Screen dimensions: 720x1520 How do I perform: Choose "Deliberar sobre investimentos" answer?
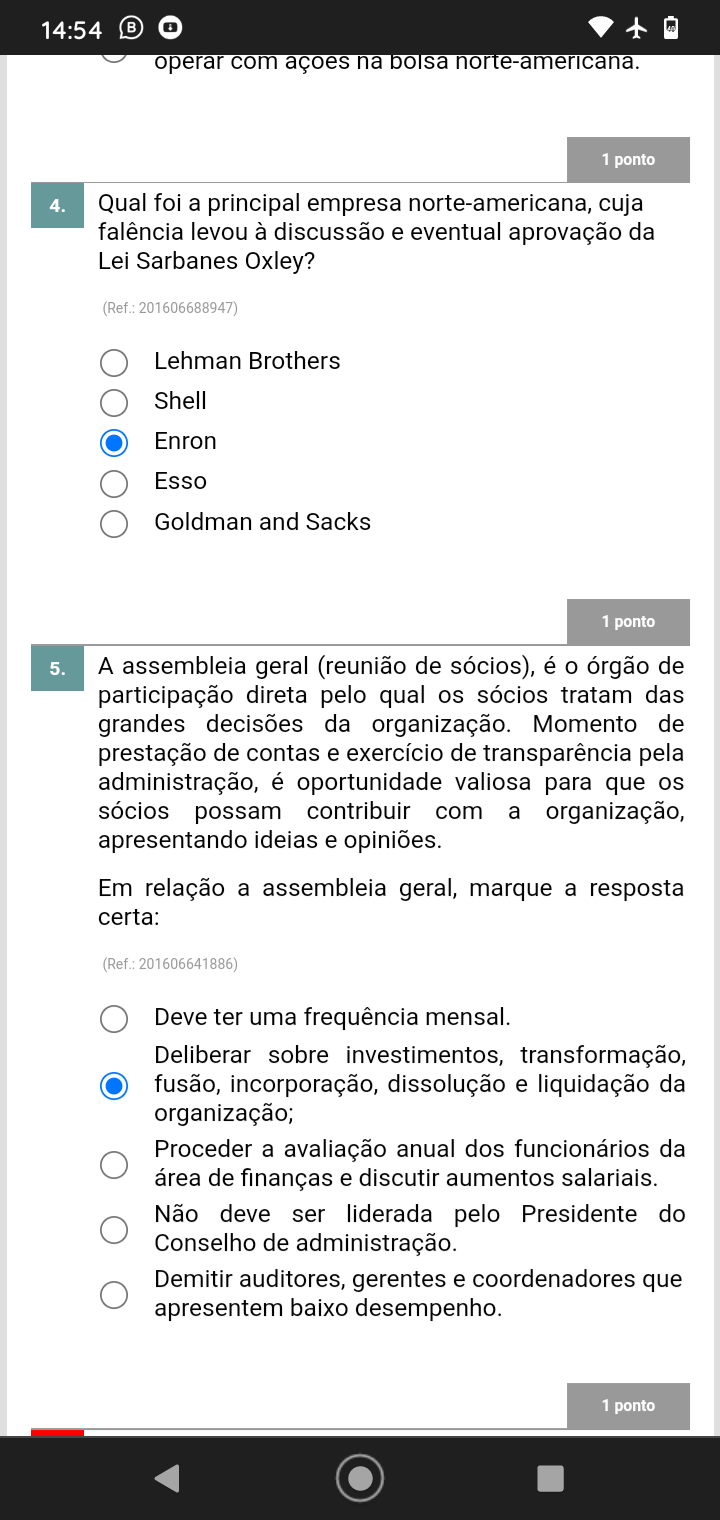[x=114, y=1085]
